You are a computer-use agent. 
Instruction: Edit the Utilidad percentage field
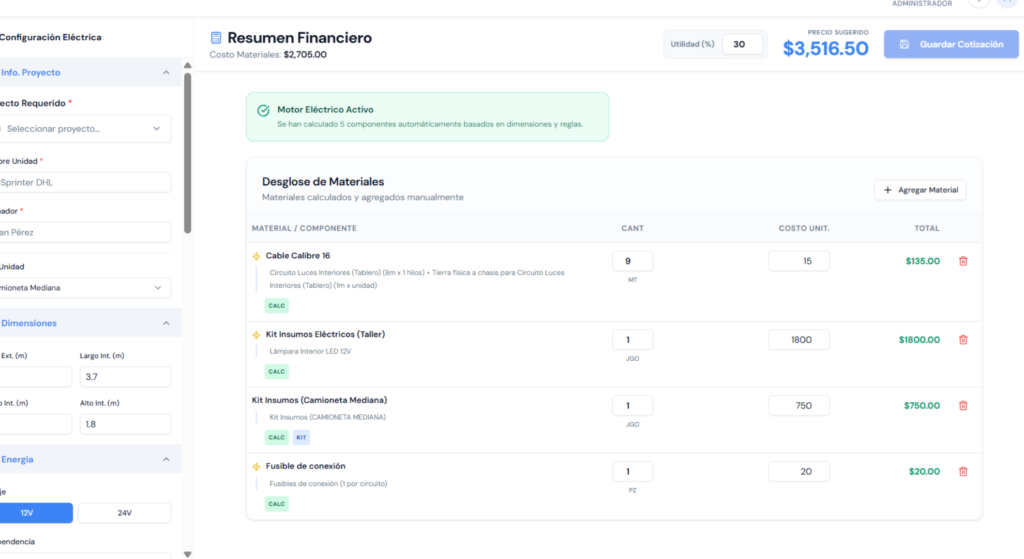pyautogui.click(x=743, y=44)
